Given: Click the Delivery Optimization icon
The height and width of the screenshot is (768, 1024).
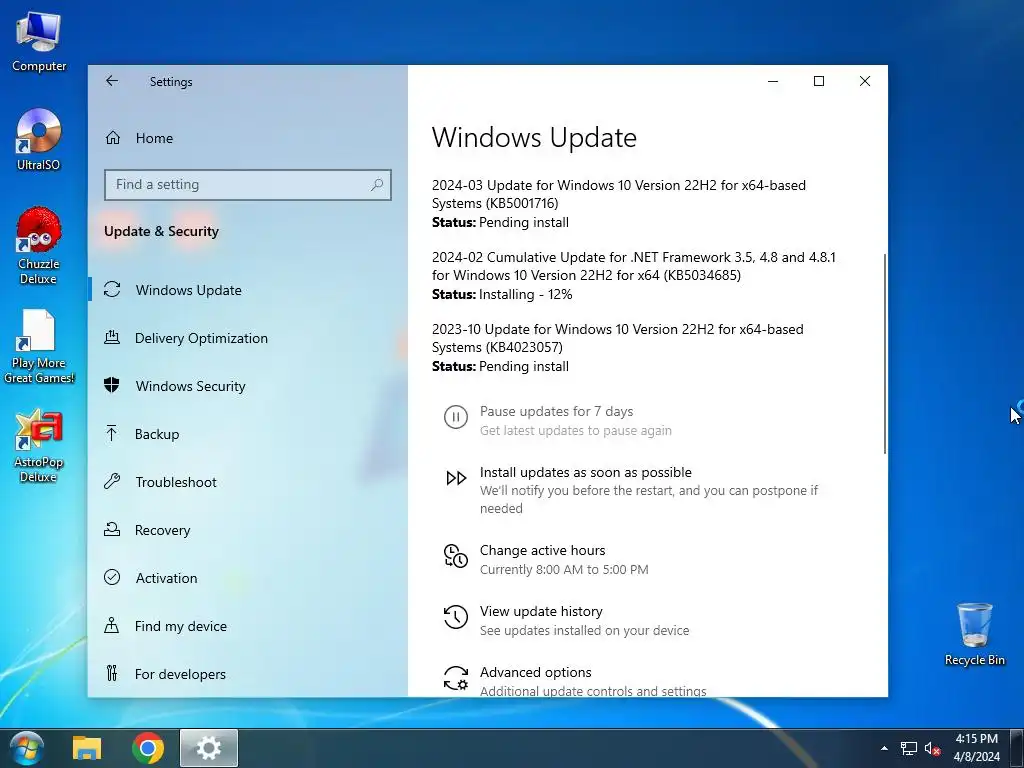Looking at the screenshot, I should (x=112, y=338).
